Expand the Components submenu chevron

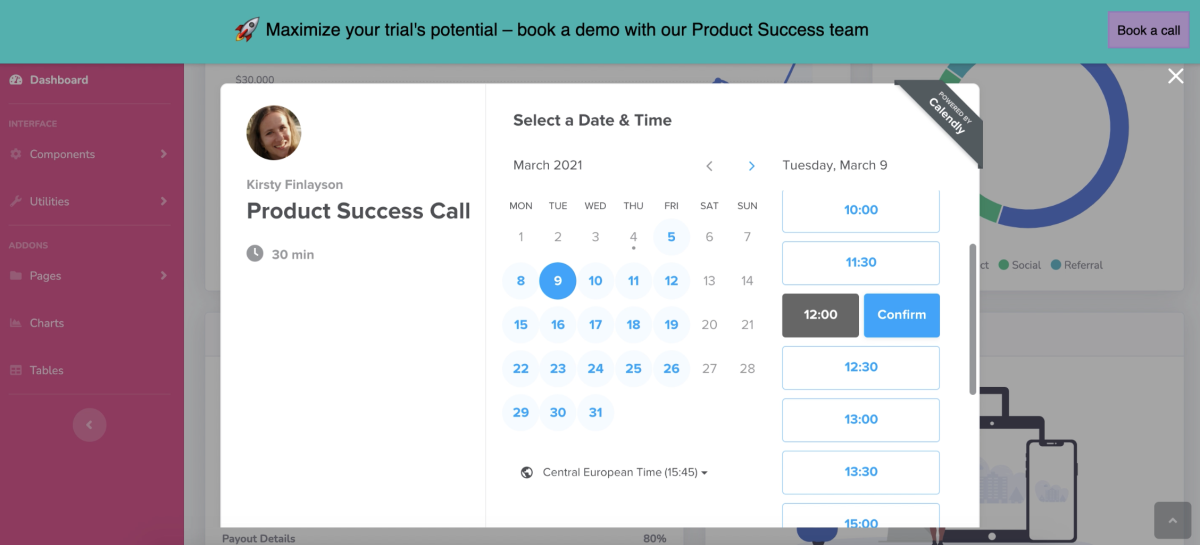pyautogui.click(x=163, y=154)
